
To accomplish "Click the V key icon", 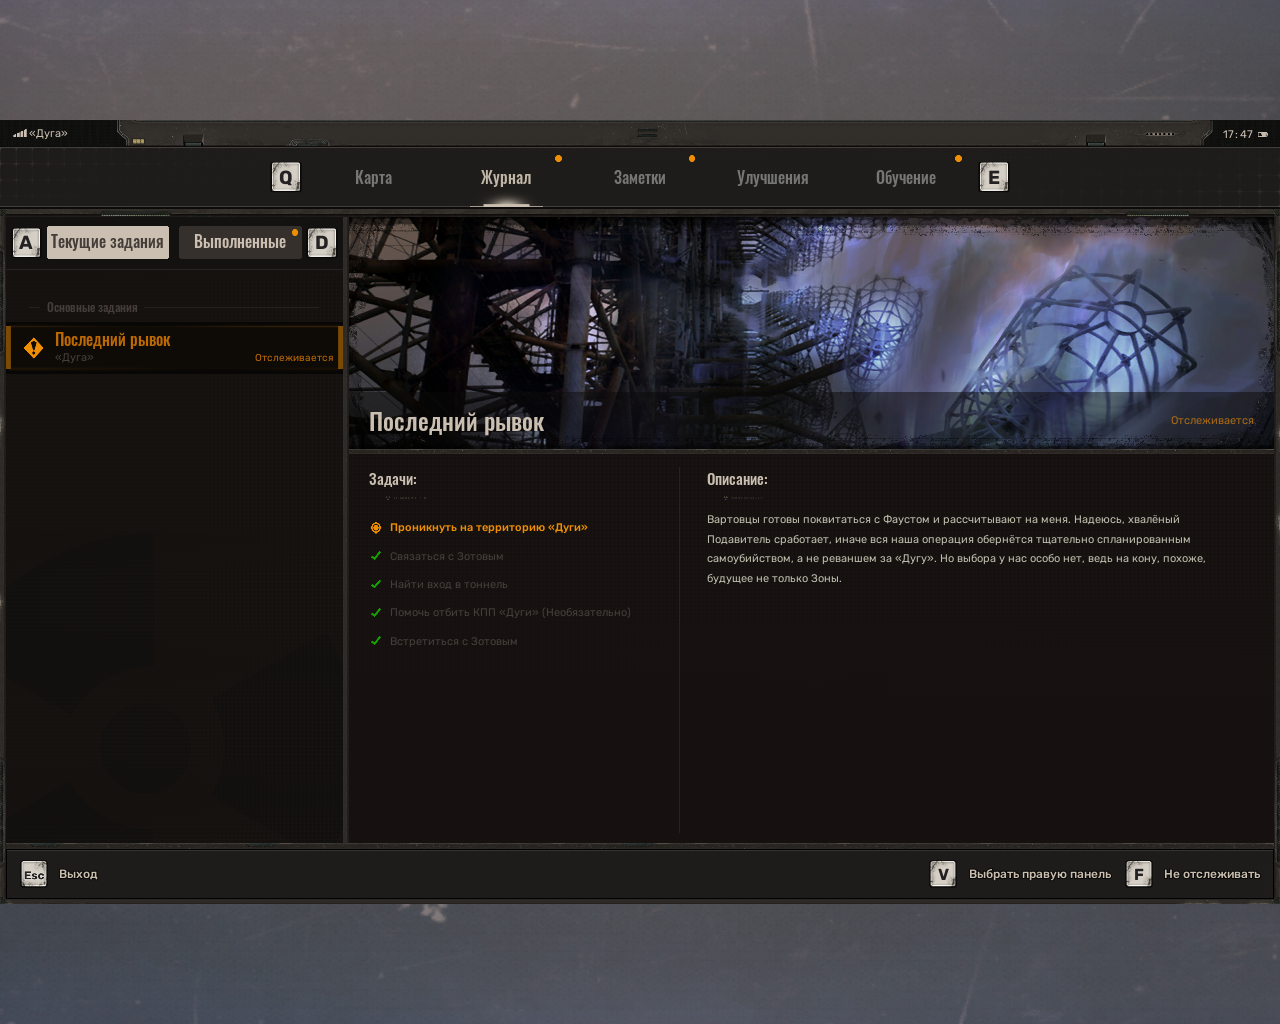I will [943, 874].
